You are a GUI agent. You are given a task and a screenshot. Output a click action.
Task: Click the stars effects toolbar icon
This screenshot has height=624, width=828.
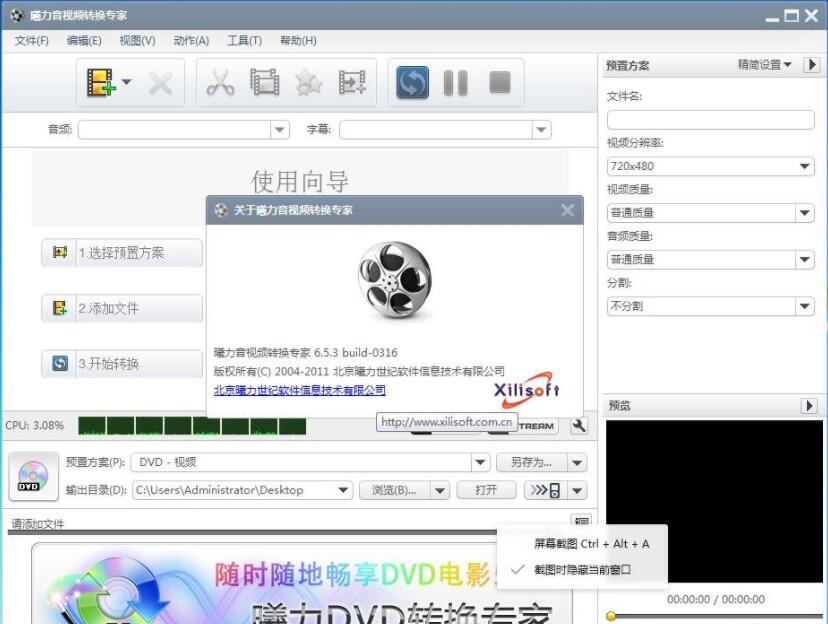[309, 83]
